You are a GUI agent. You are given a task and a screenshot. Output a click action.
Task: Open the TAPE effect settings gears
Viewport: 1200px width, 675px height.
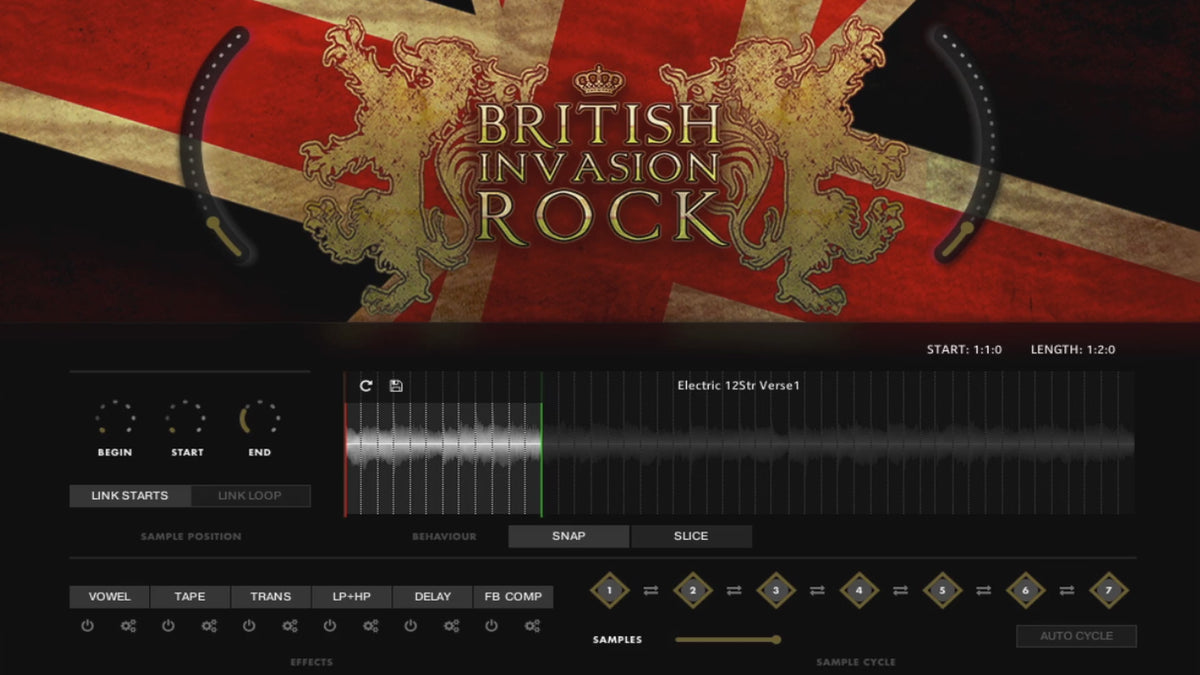(x=209, y=626)
